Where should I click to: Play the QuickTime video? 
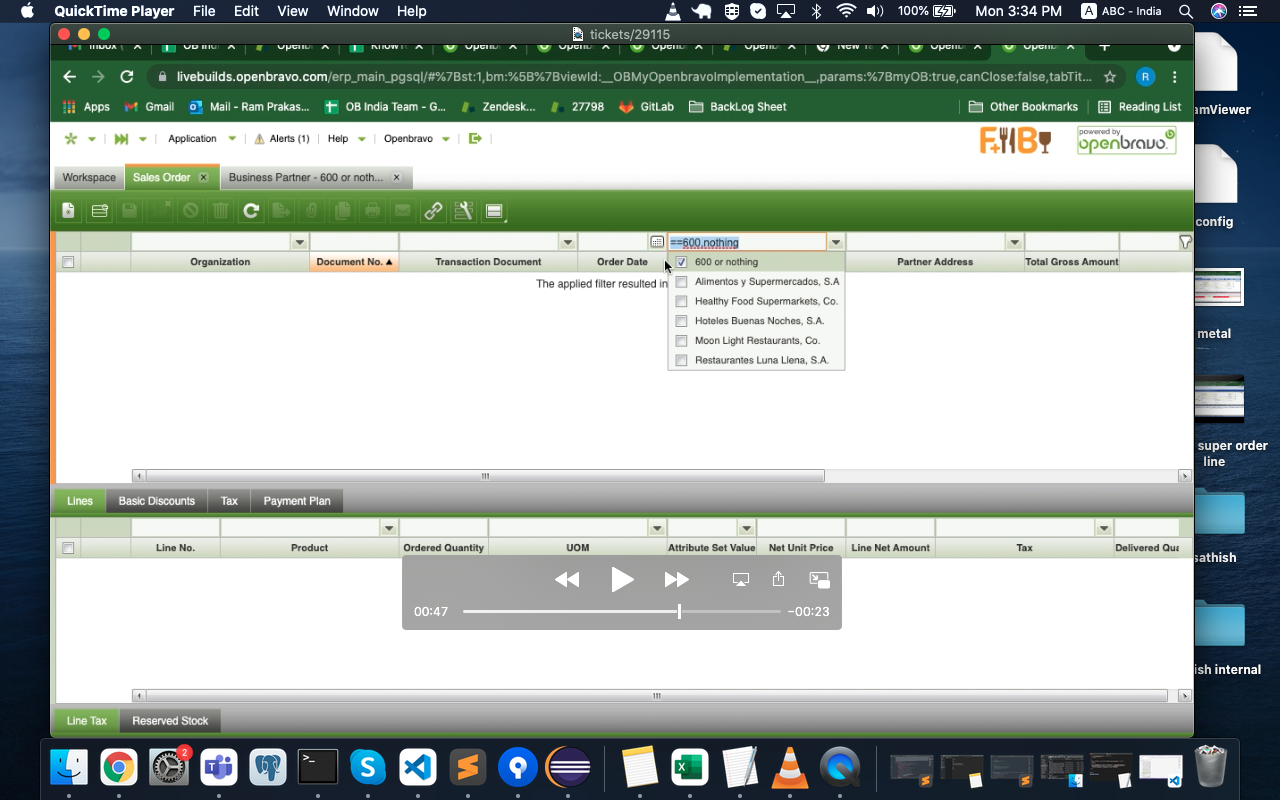tap(622, 579)
